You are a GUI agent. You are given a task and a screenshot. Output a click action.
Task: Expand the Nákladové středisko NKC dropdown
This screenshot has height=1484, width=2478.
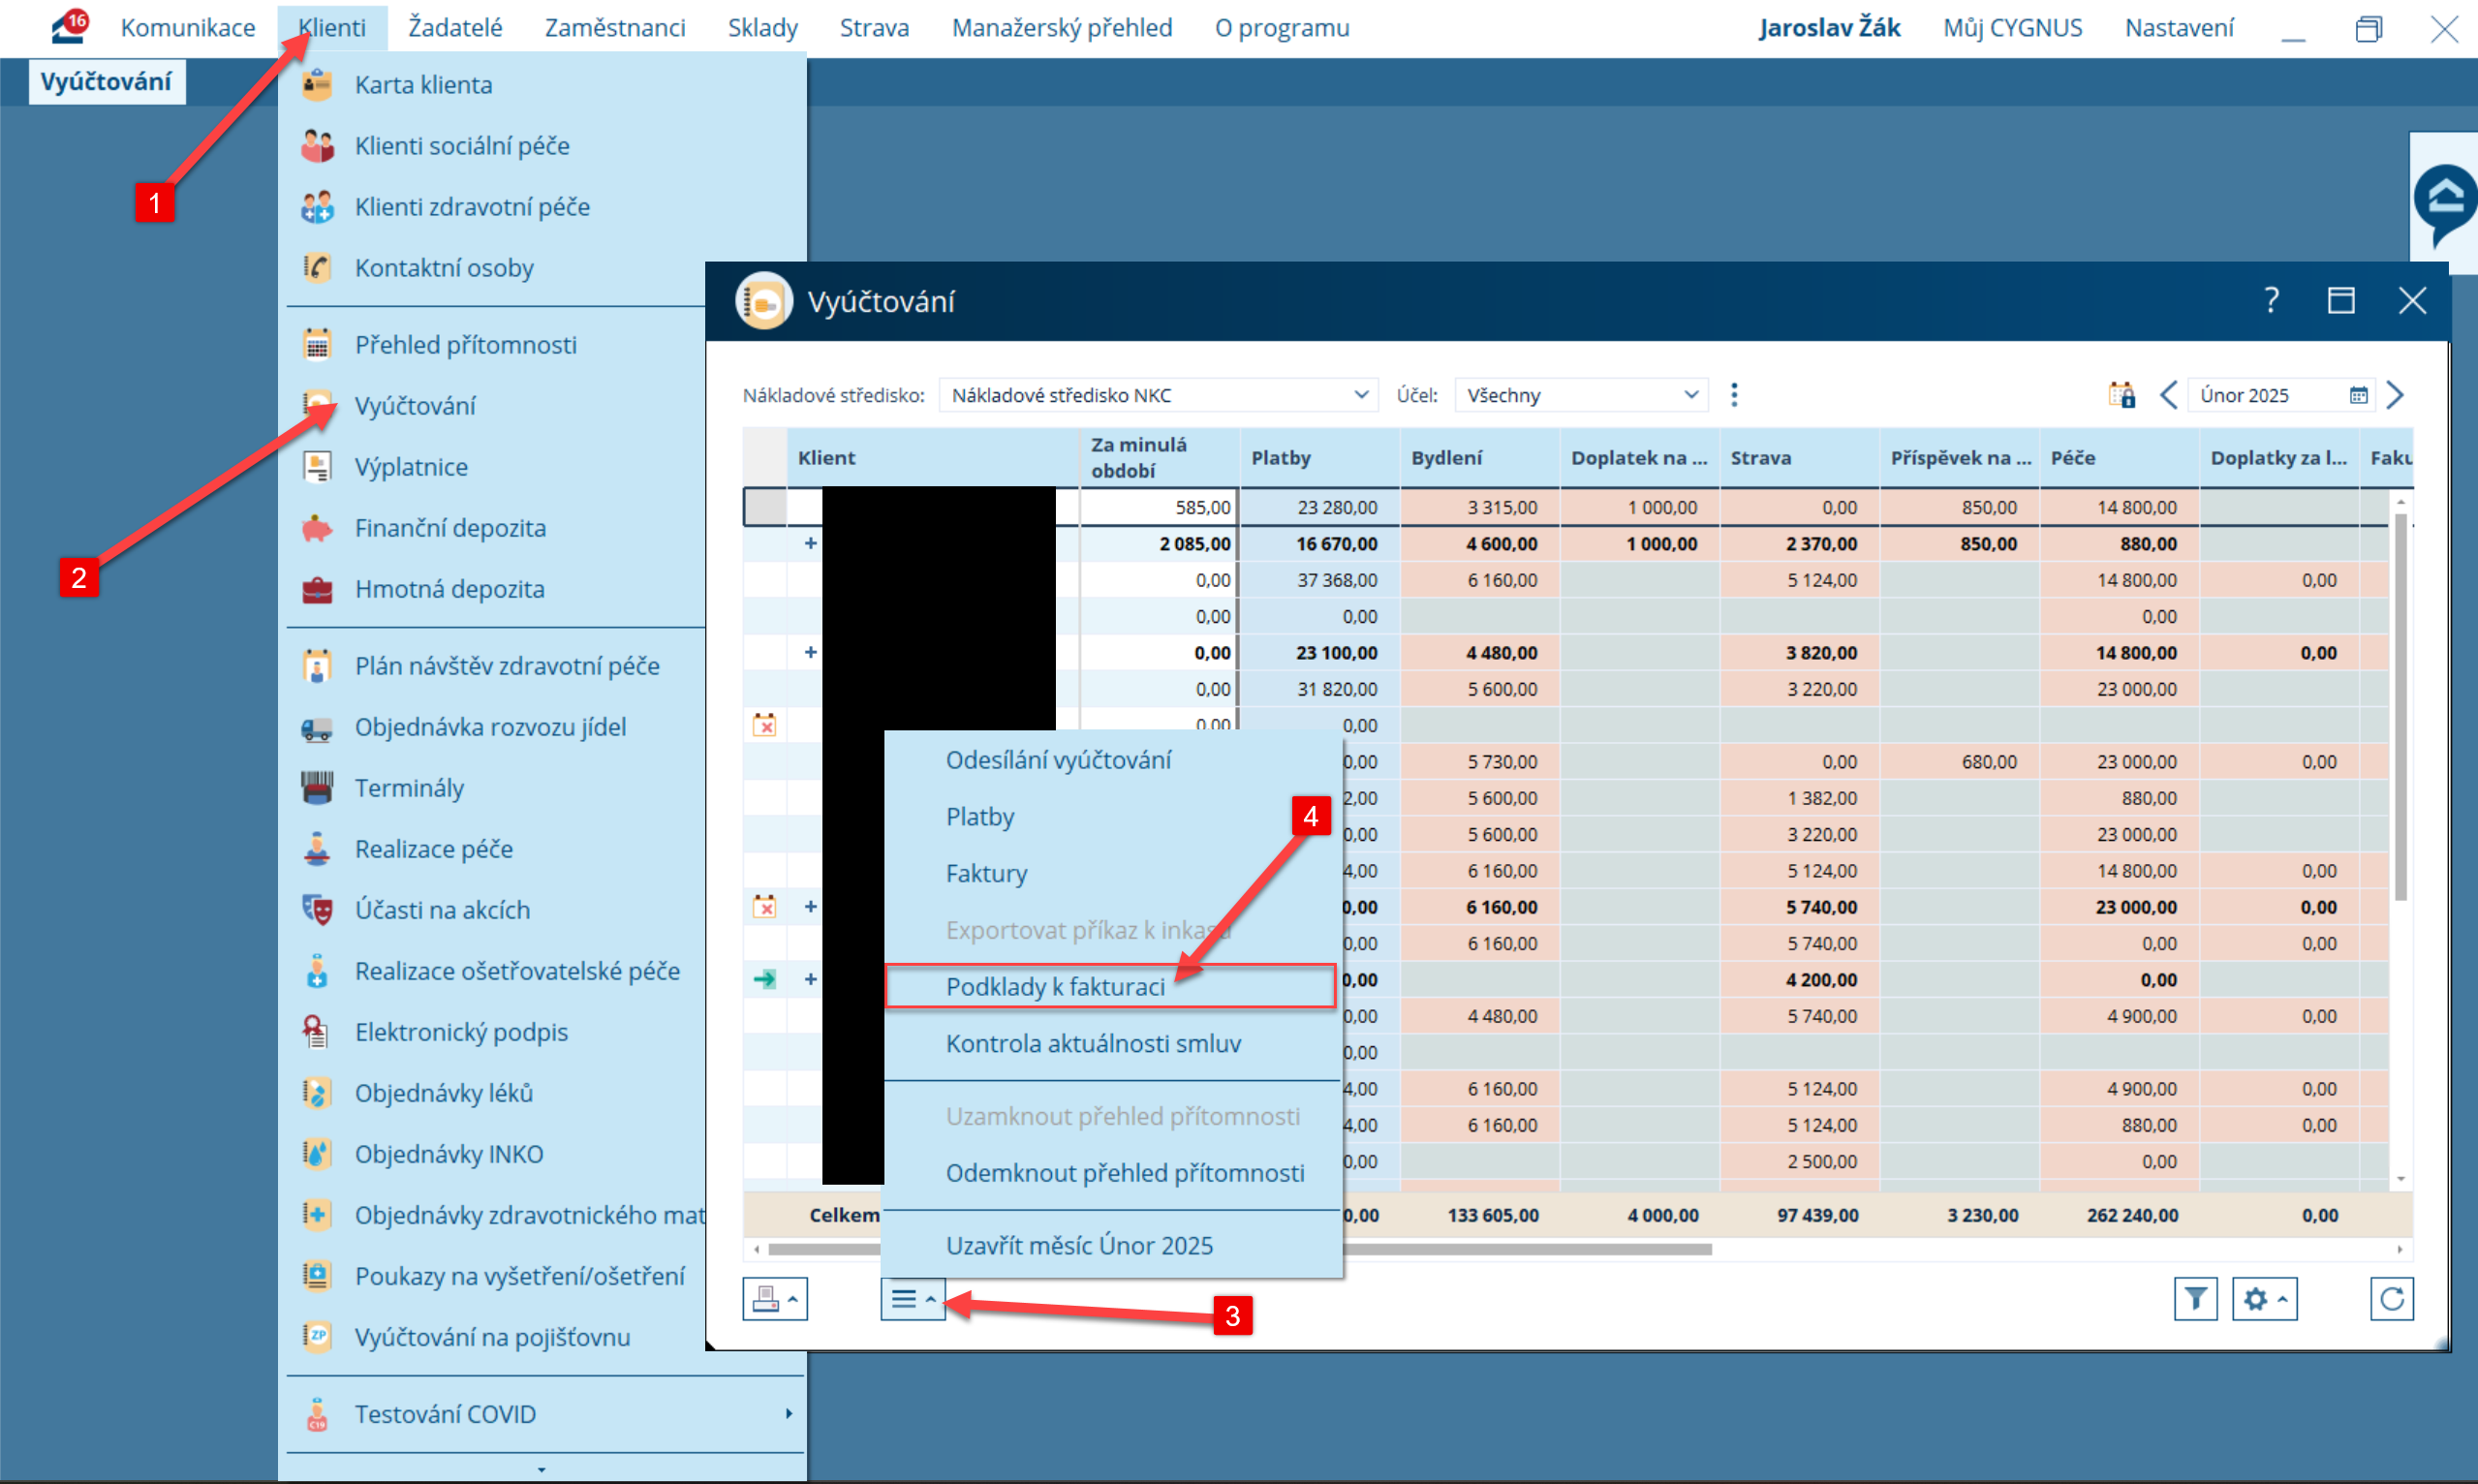pos(1360,395)
